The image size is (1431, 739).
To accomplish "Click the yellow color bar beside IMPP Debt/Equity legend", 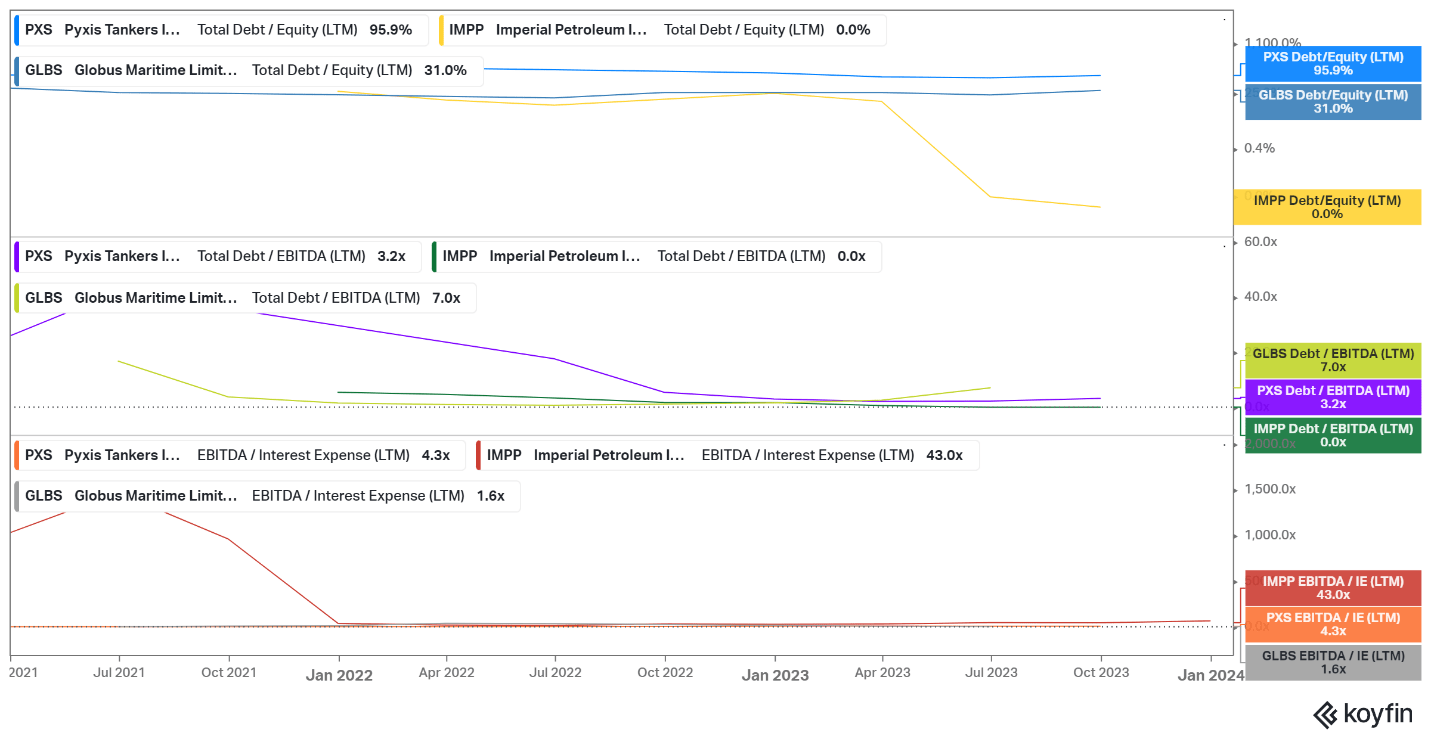I will tap(442, 30).
